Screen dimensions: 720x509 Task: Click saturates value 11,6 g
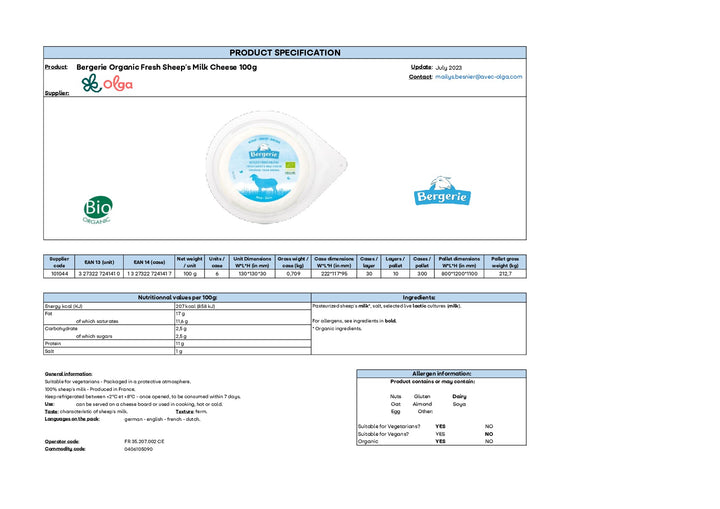pyautogui.click(x=181, y=321)
